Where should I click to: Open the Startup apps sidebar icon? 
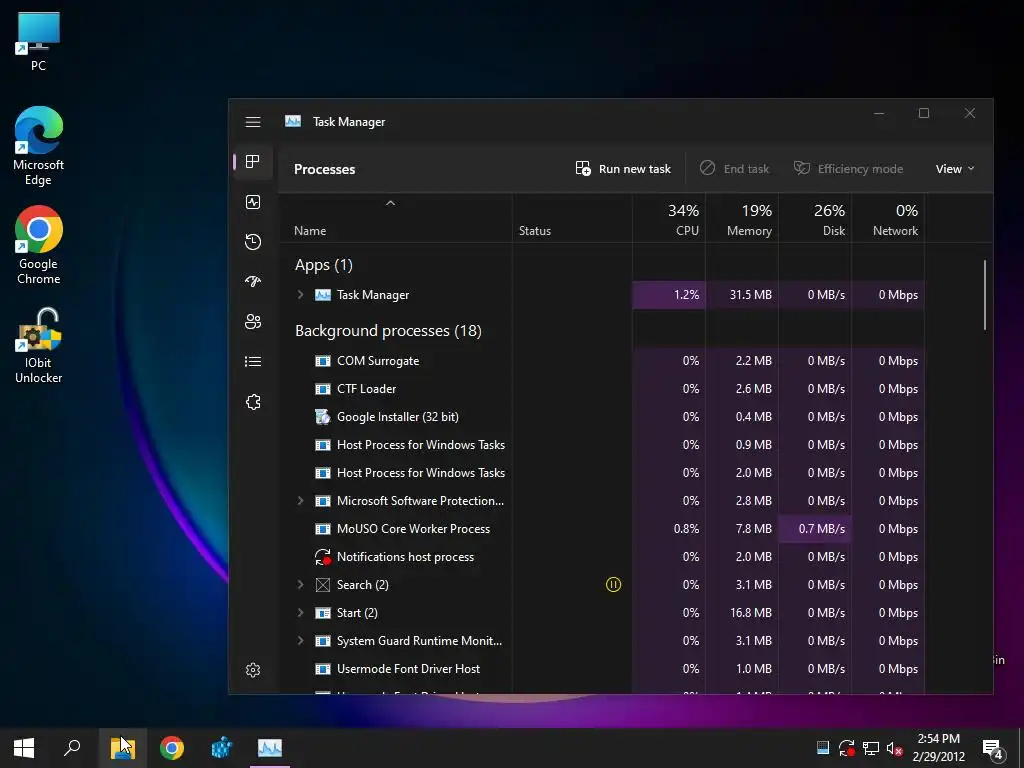pyautogui.click(x=253, y=281)
